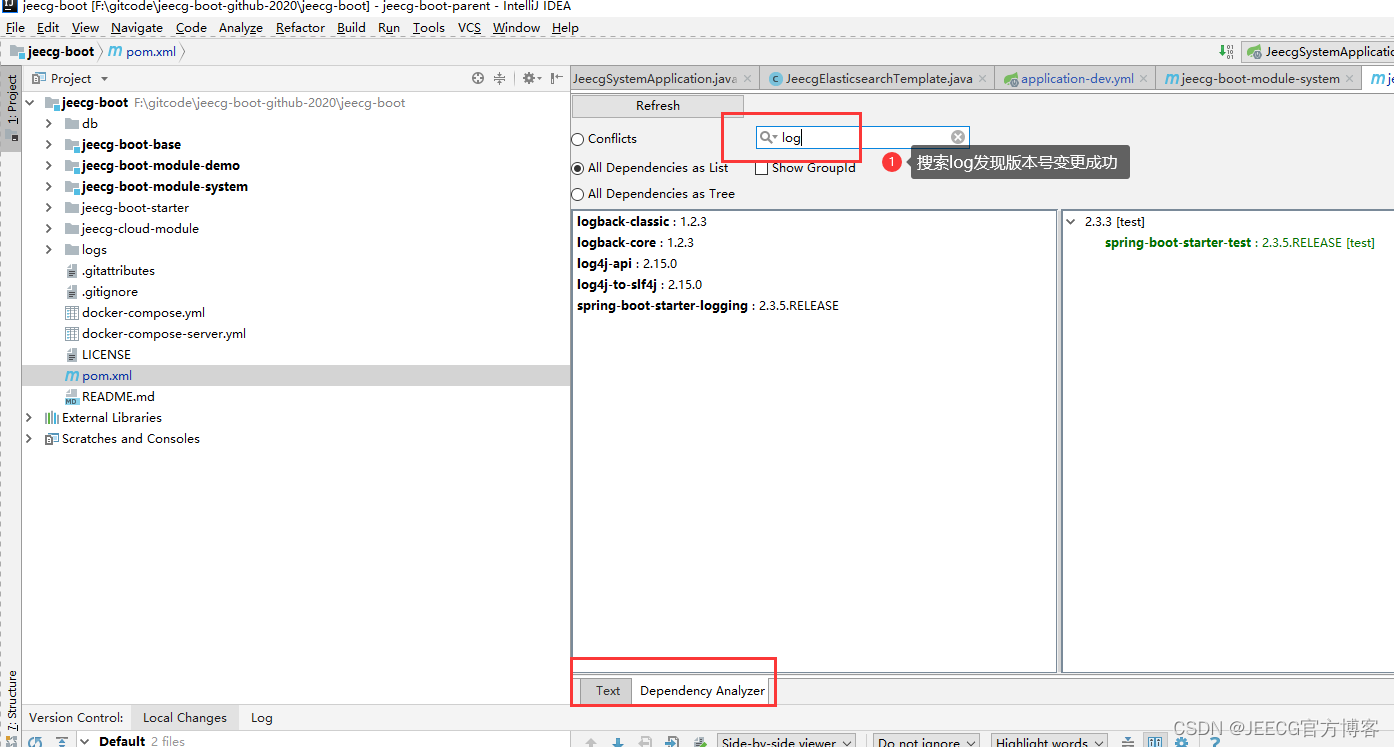Expand the jeecg-cloud-module folder
This screenshot has width=1394, height=747.
tap(49, 229)
